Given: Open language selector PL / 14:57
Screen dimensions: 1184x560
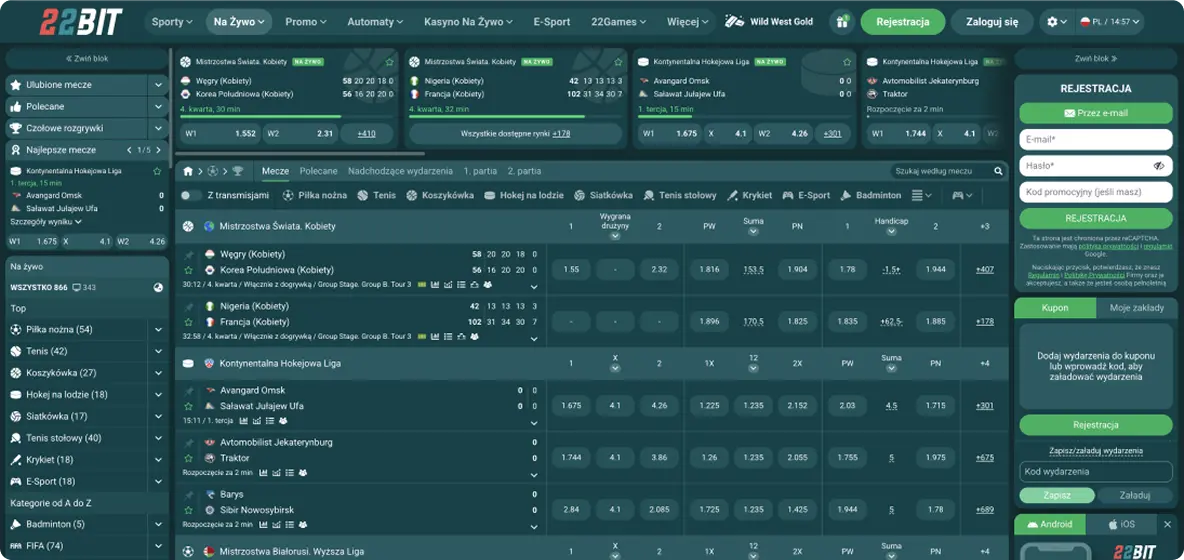Looking at the screenshot, I should 1109,22.
